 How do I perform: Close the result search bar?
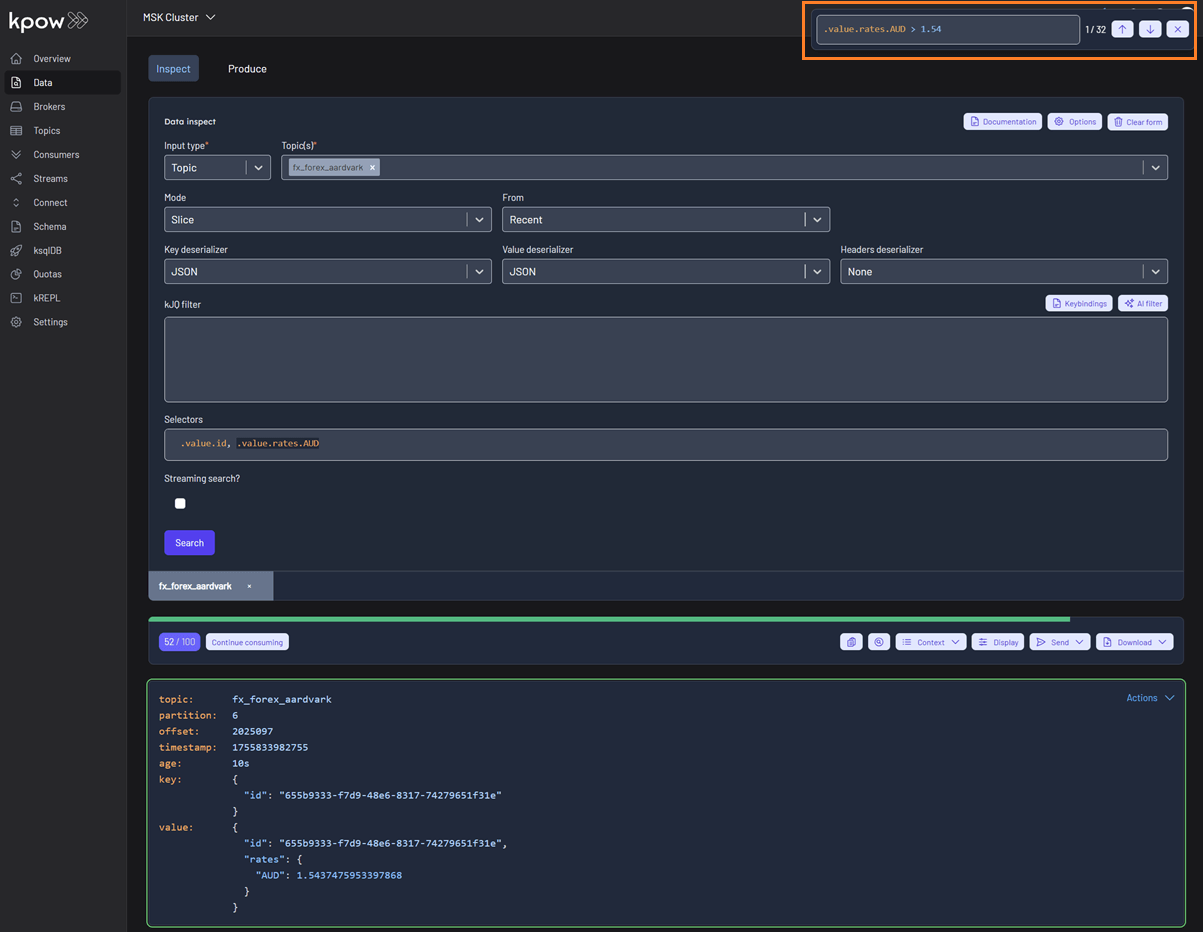1177,29
